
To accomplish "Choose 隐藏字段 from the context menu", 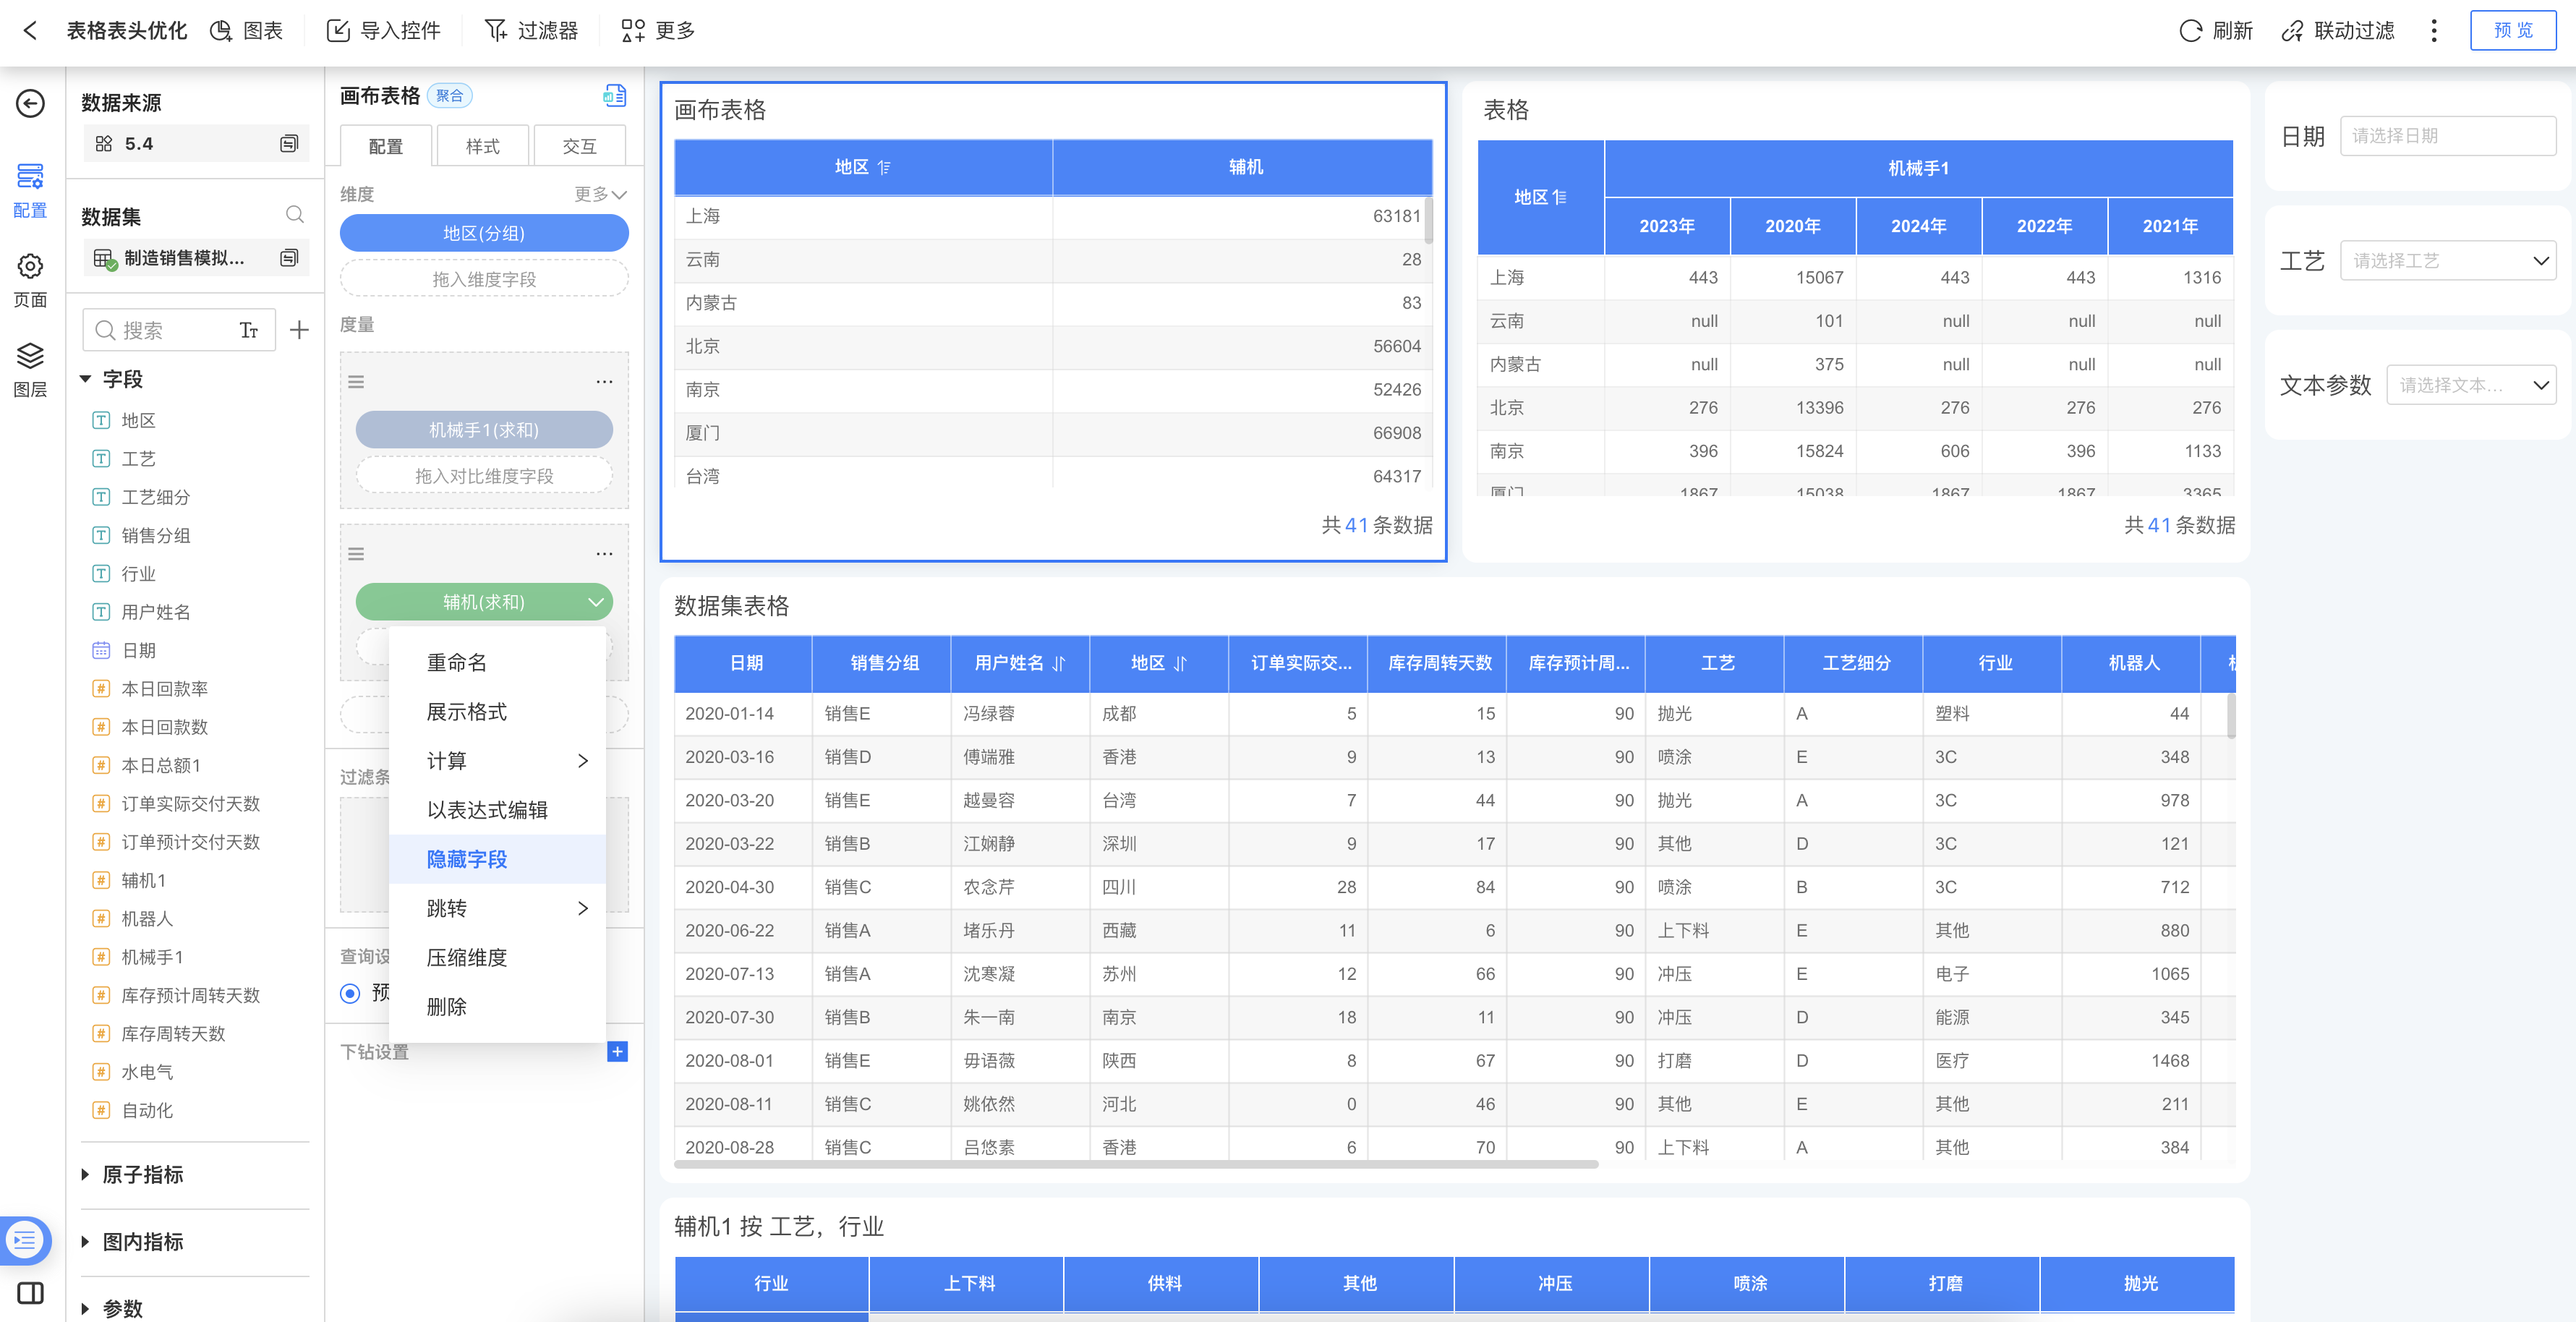I will point(467,859).
